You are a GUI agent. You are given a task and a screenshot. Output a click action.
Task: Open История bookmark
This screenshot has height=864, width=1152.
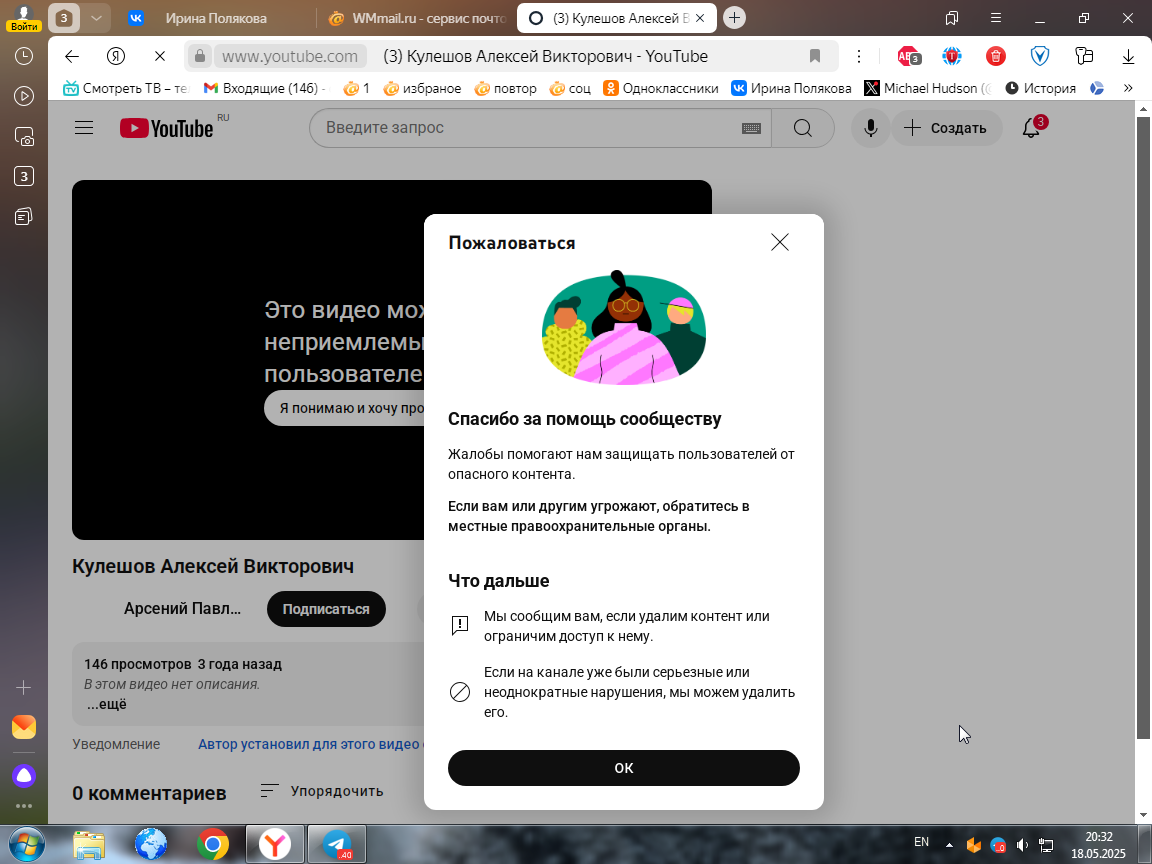[x=1040, y=88]
